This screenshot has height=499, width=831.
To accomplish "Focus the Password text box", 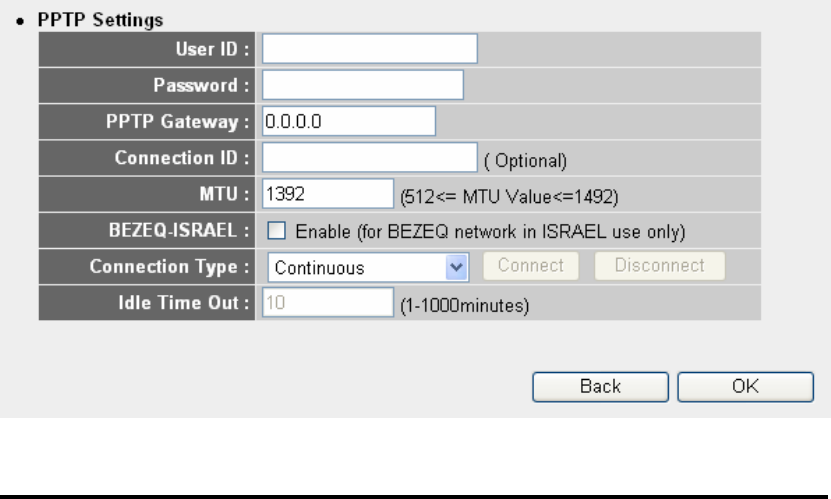I will coord(363,85).
